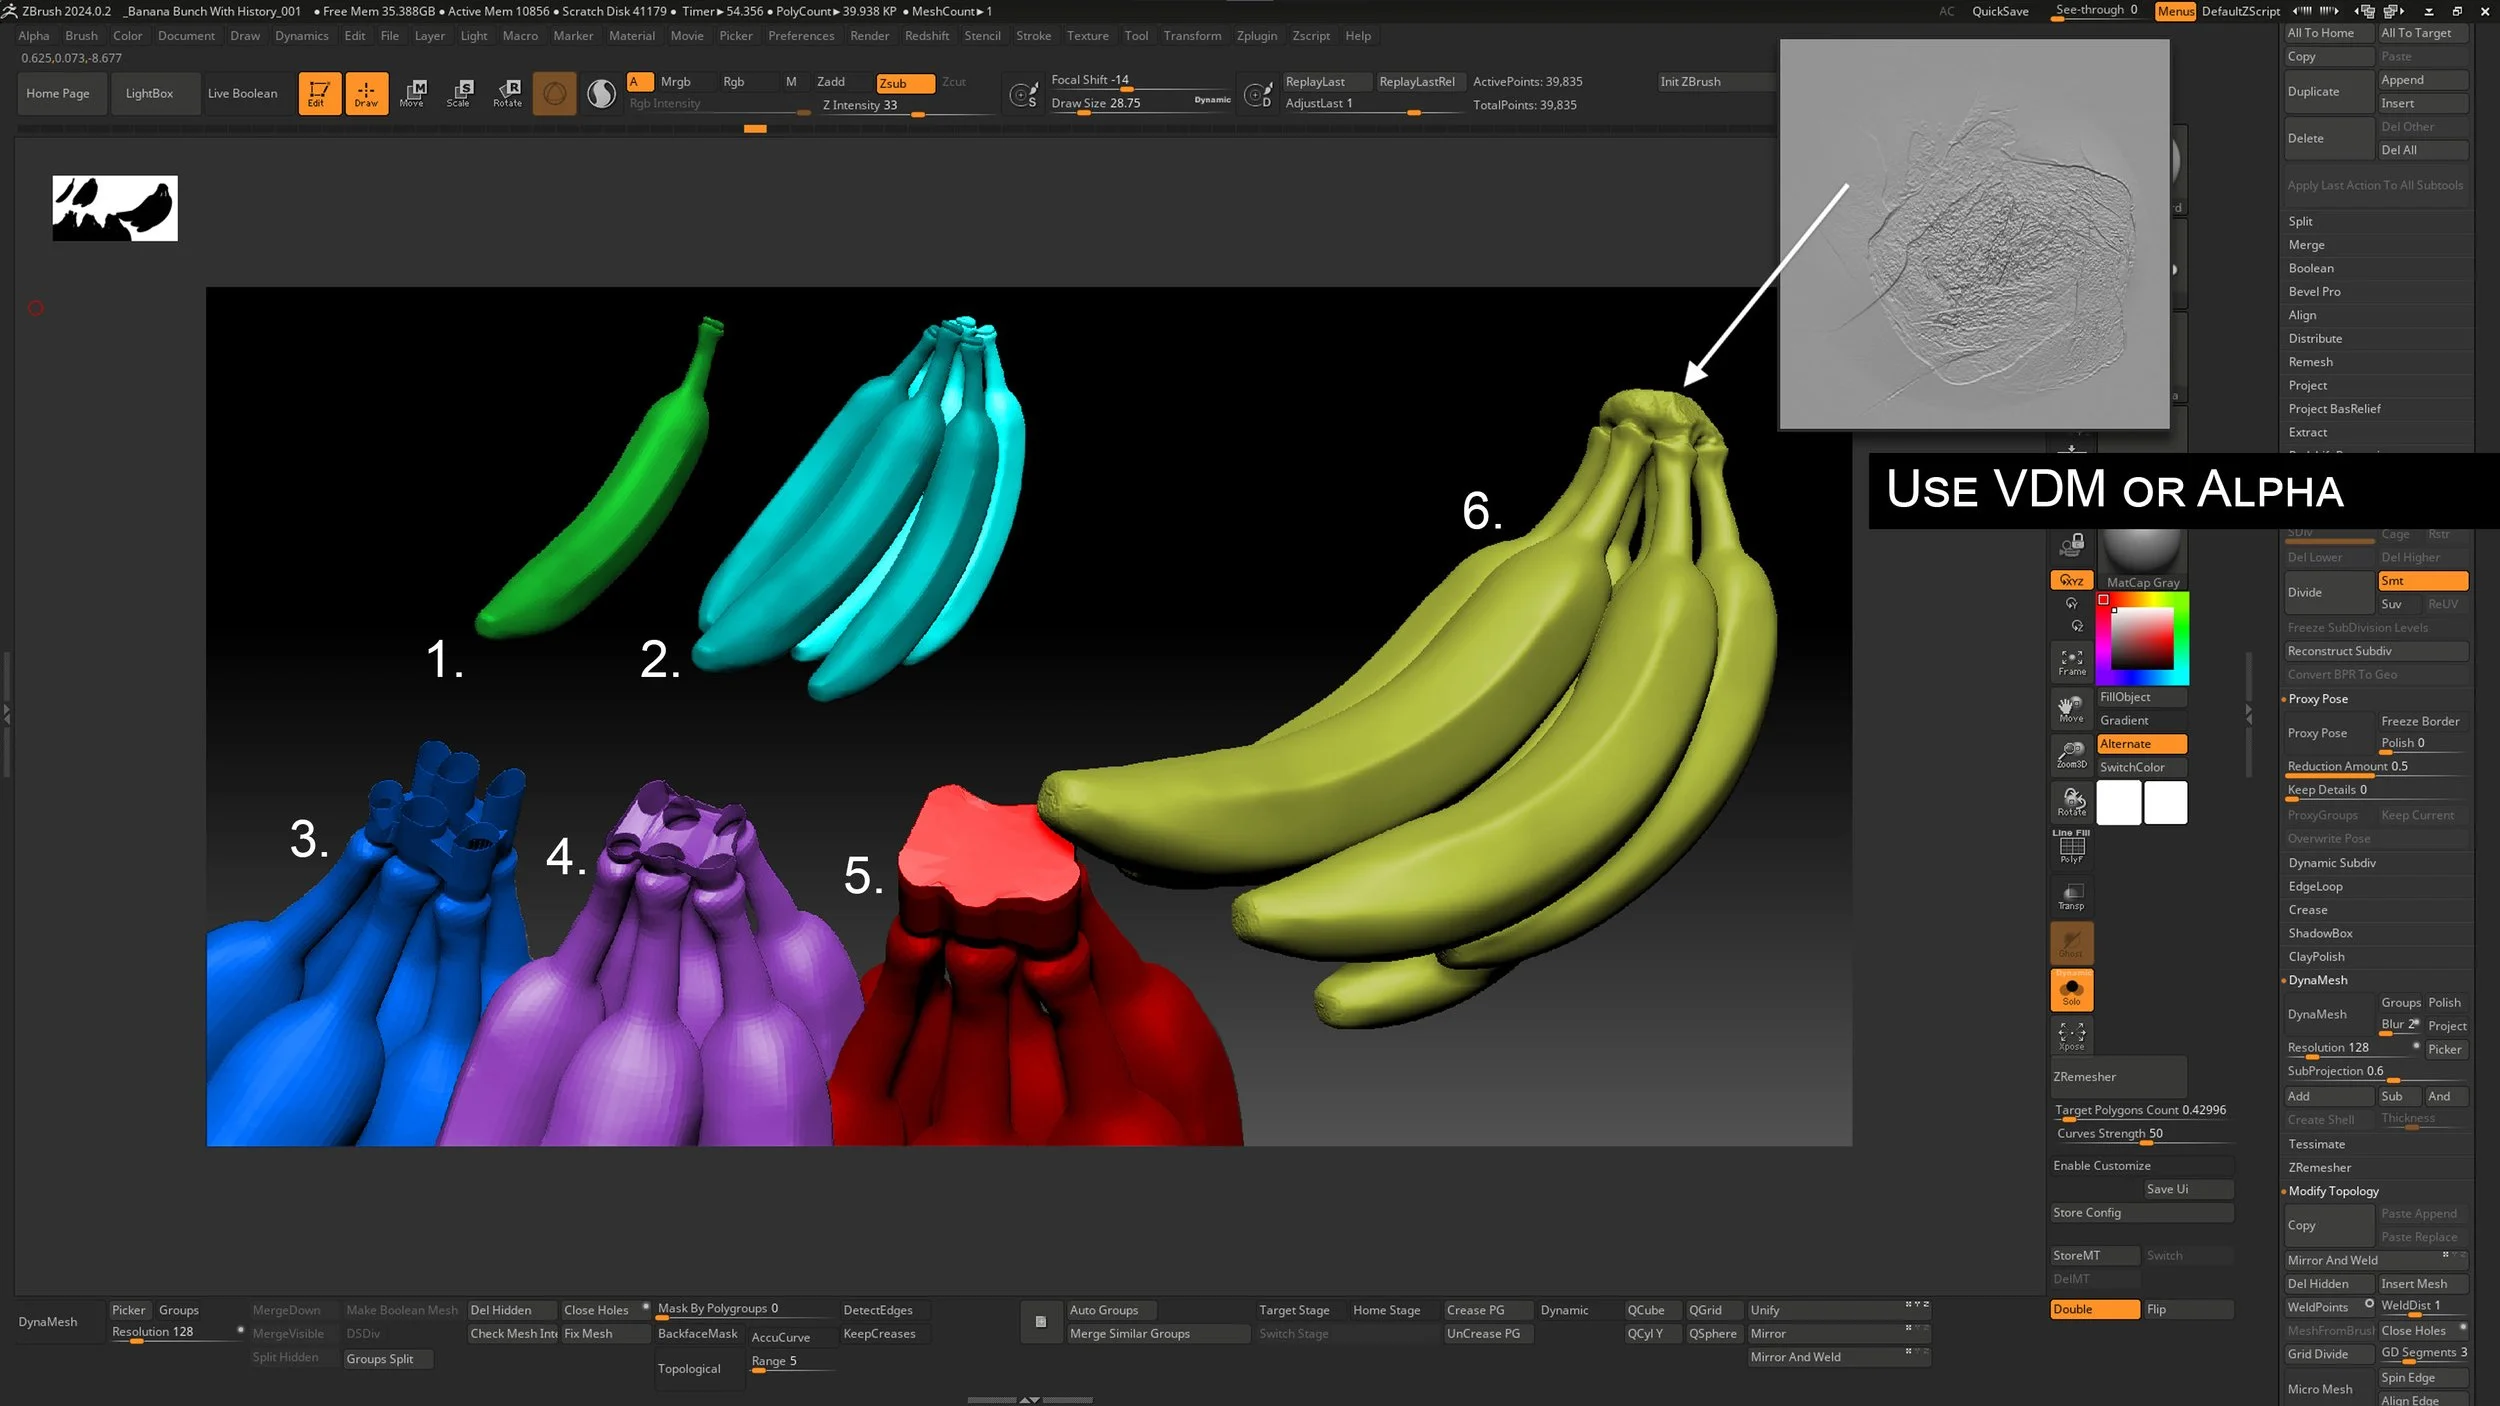Image resolution: width=2500 pixels, height=1406 pixels.
Task: Turn off the Double display option
Action: coord(2094,1310)
